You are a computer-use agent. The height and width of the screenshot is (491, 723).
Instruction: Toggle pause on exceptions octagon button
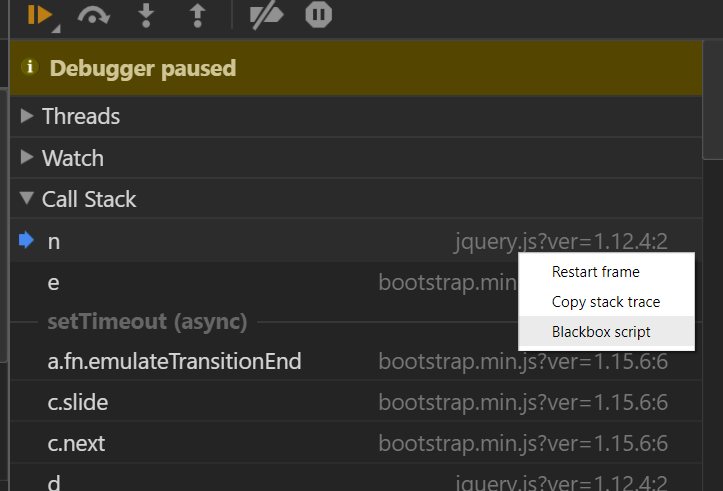click(319, 14)
